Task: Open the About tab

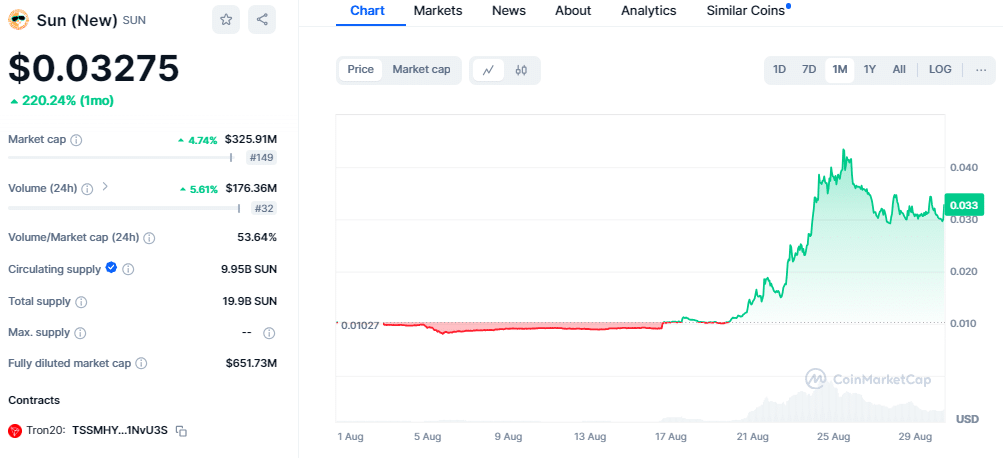Action: click(x=573, y=11)
